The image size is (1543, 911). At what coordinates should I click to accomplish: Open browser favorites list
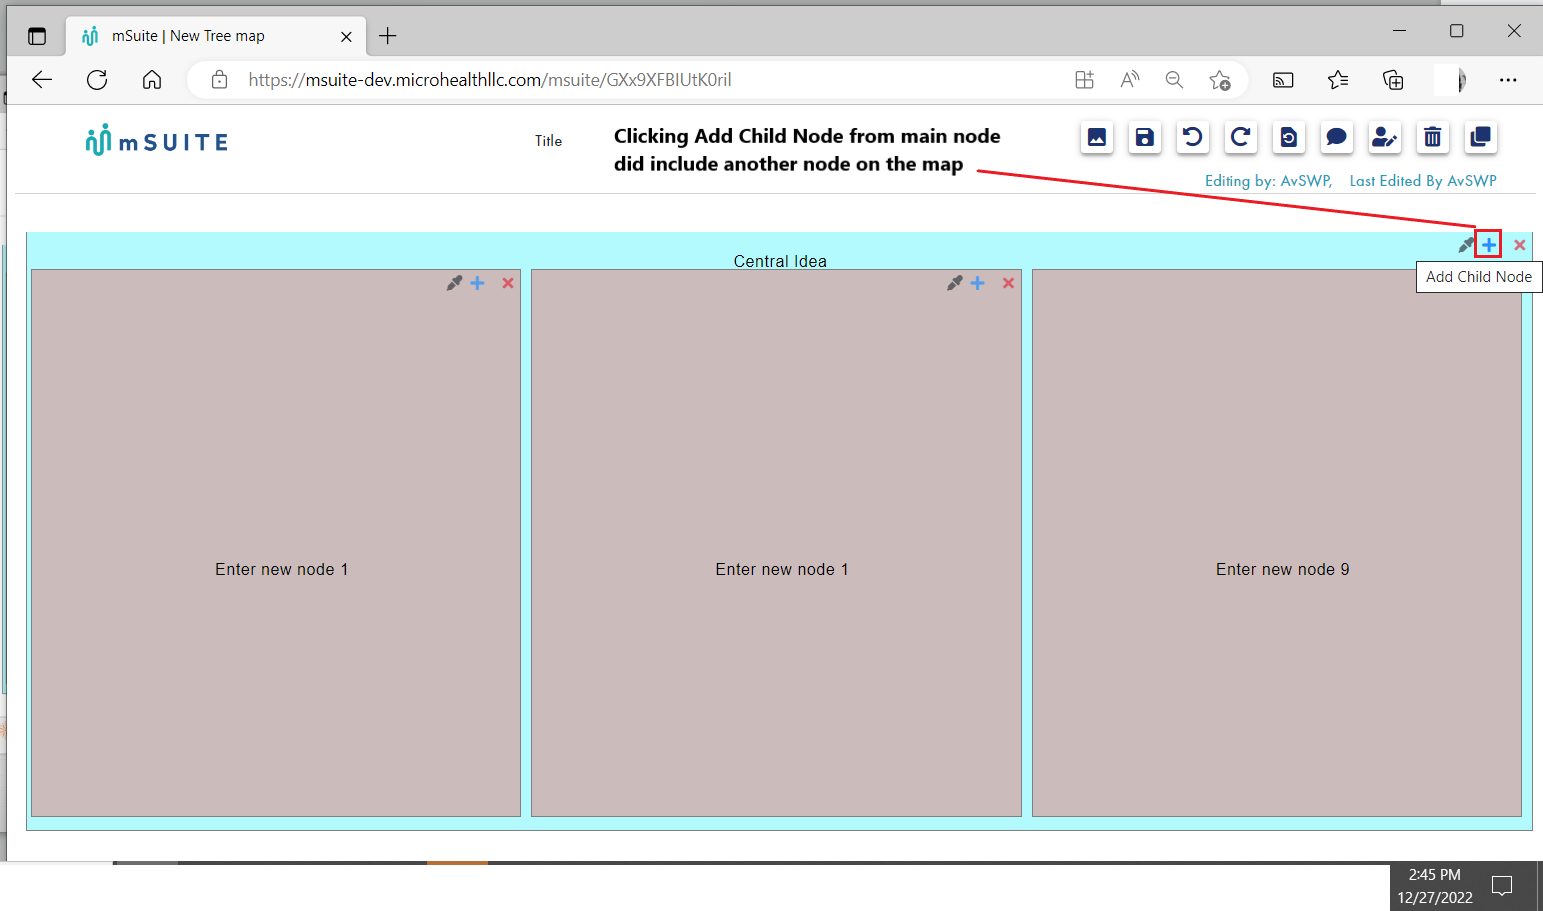[x=1338, y=80]
